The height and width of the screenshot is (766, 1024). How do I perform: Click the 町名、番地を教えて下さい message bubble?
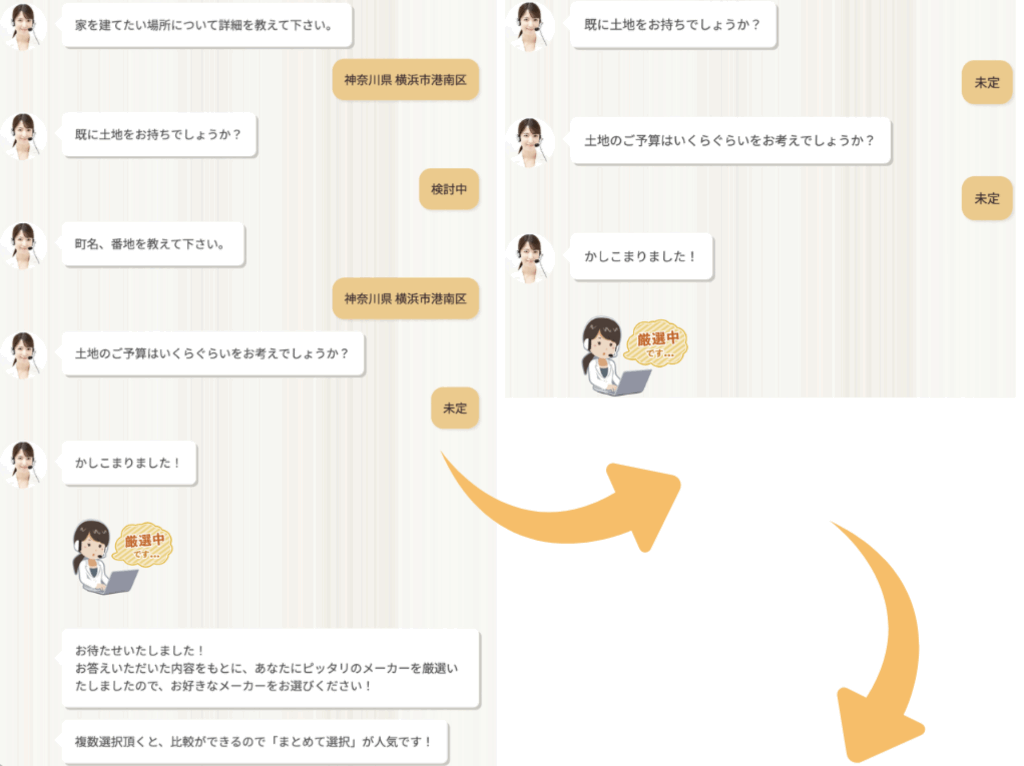[153, 244]
